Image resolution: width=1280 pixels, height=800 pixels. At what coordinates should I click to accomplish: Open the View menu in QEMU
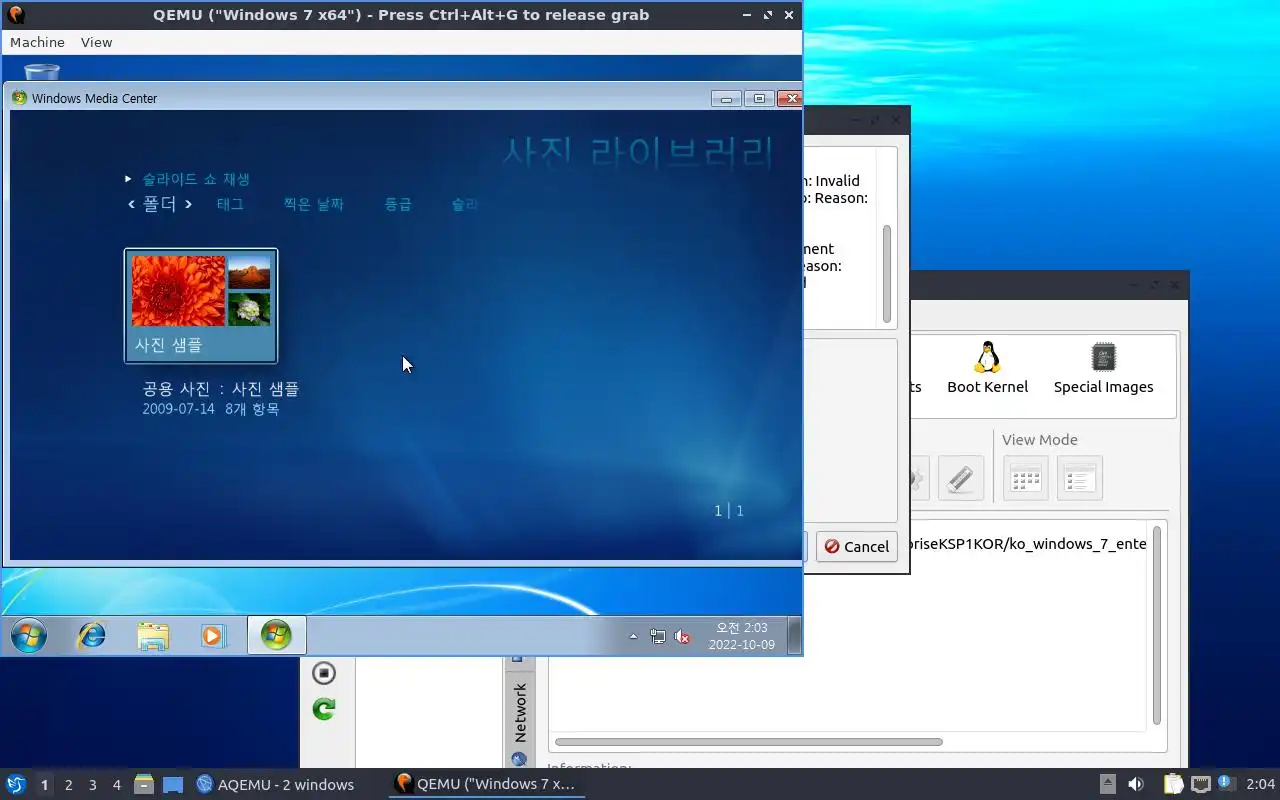click(x=96, y=42)
